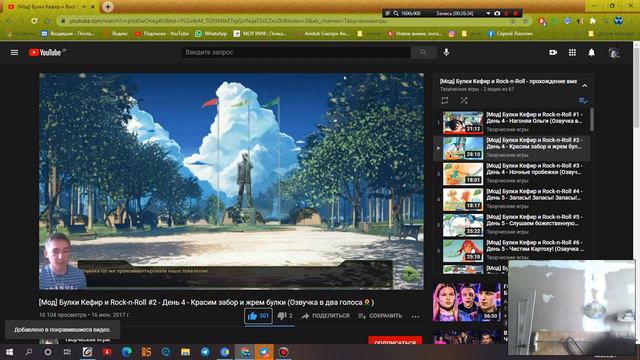Open the Яндекс bookmark

click(x=116, y=33)
